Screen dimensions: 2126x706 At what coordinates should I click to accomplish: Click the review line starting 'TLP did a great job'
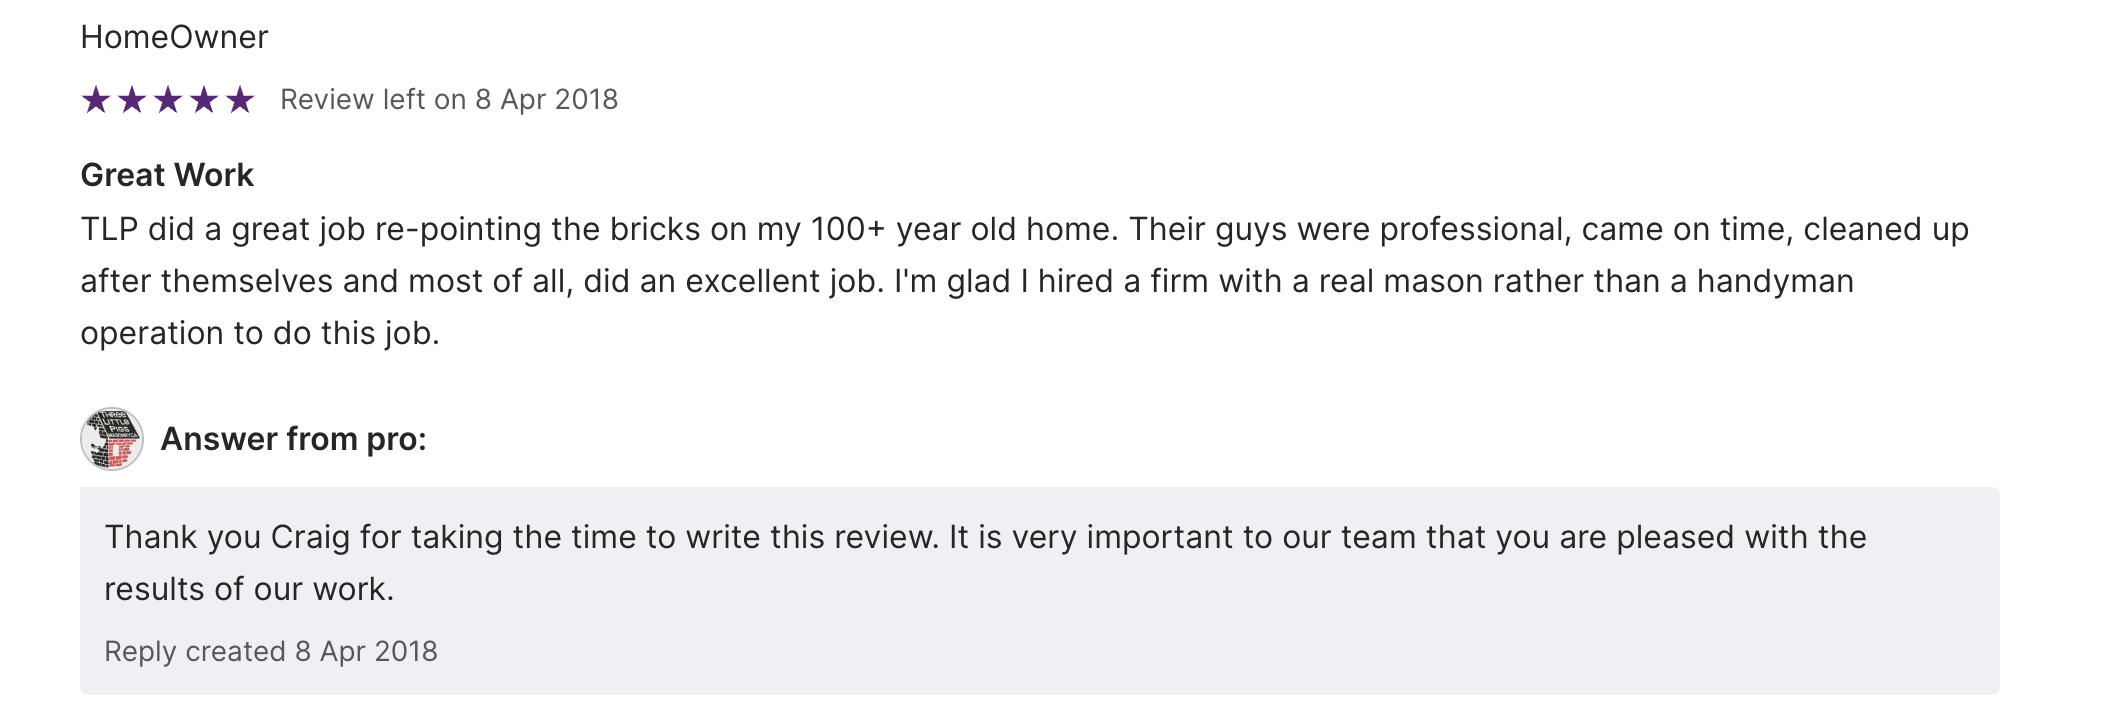click(1024, 229)
